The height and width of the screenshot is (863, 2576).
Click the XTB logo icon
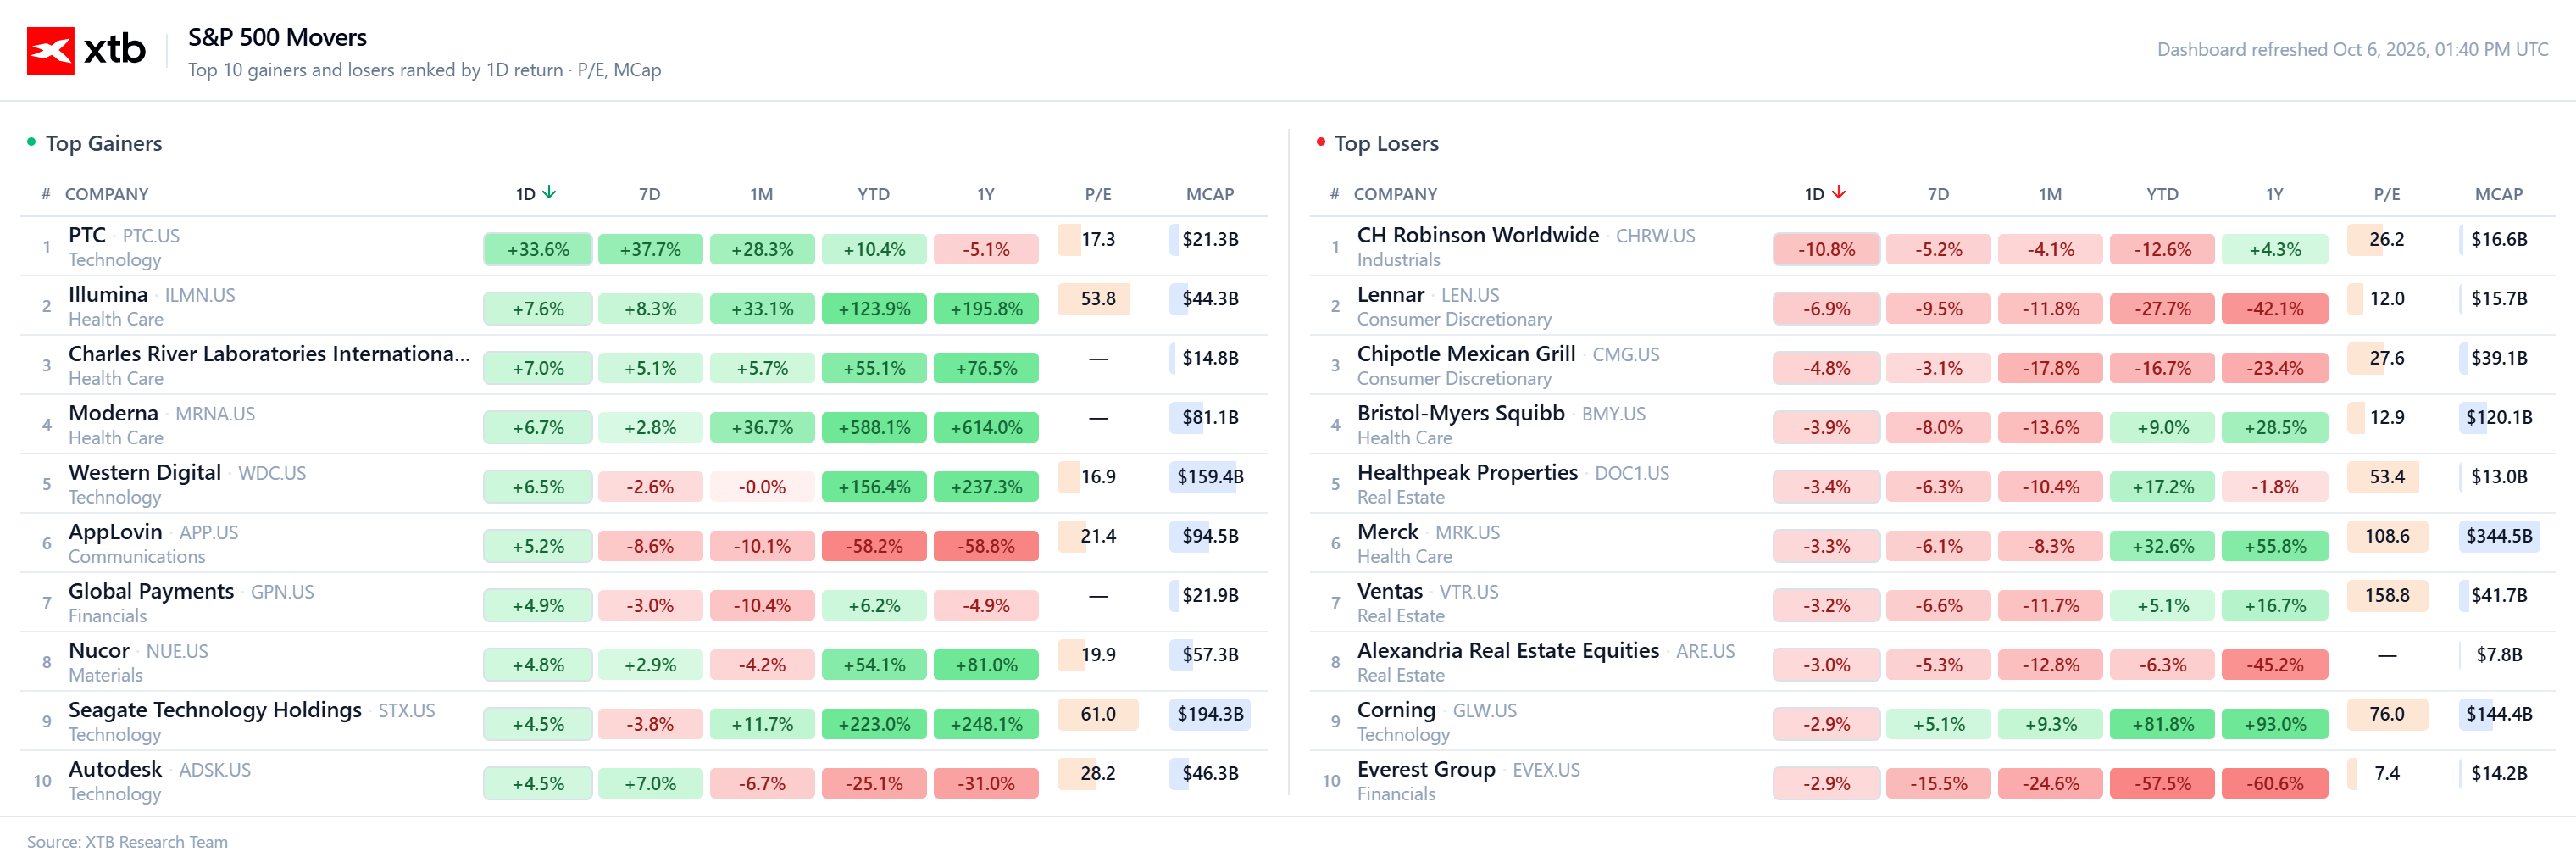[50, 50]
